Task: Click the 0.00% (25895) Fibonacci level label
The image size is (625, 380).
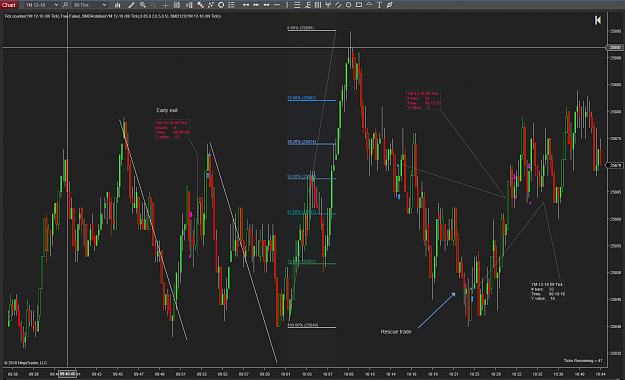Action: pos(301,28)
